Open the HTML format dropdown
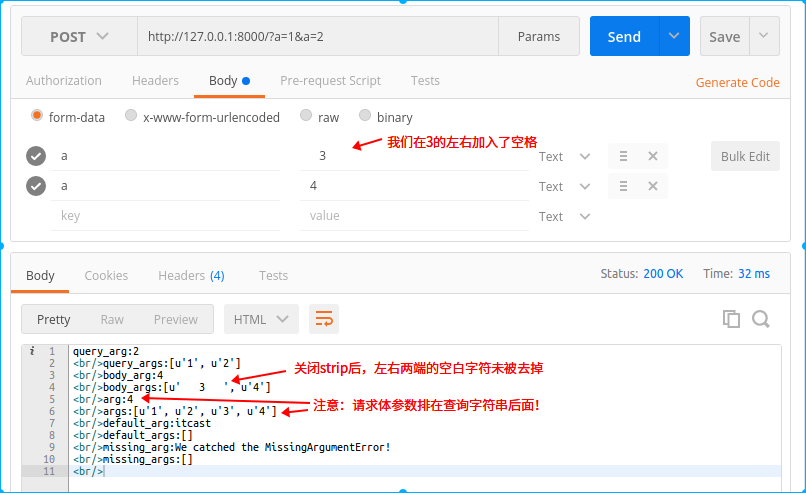Screen dimensions: 806x493 (261, 319)
